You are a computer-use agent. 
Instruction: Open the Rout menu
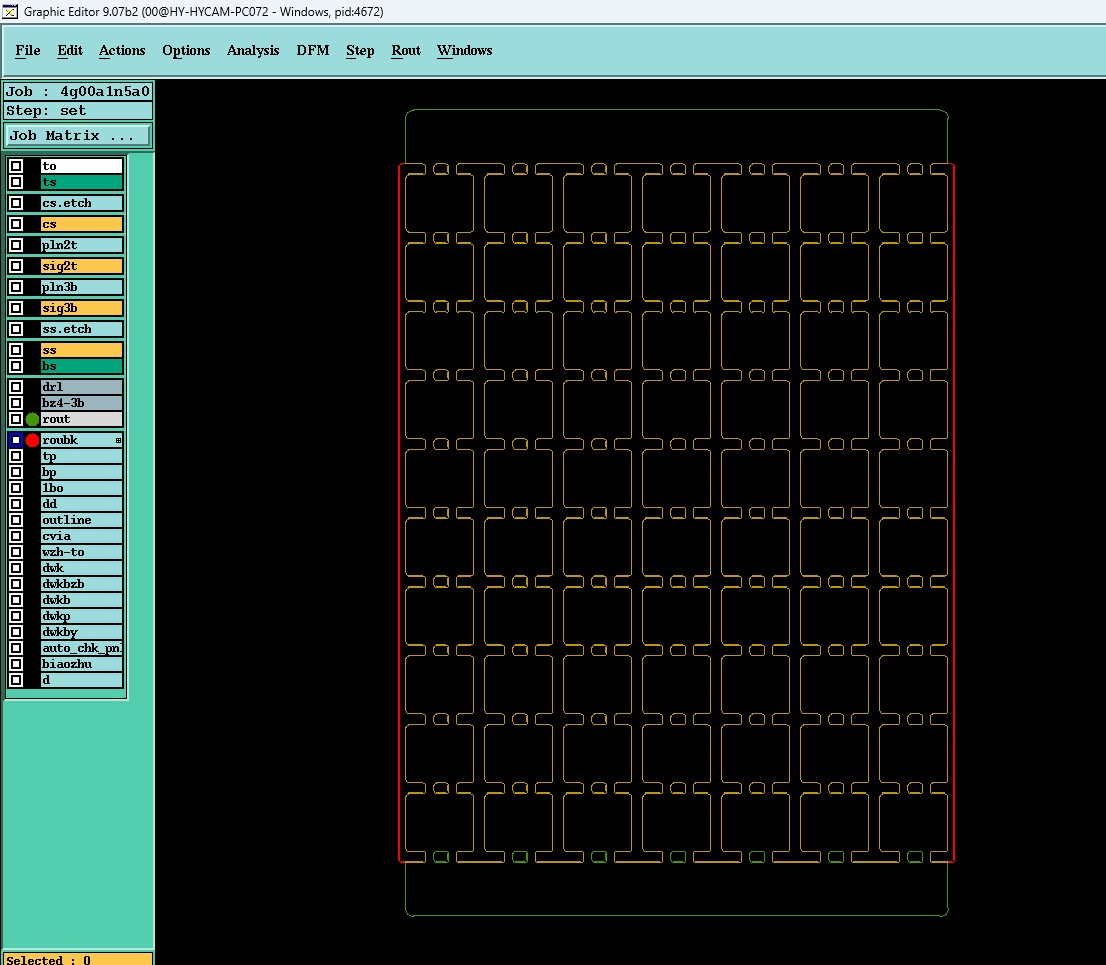pos(406,51)
